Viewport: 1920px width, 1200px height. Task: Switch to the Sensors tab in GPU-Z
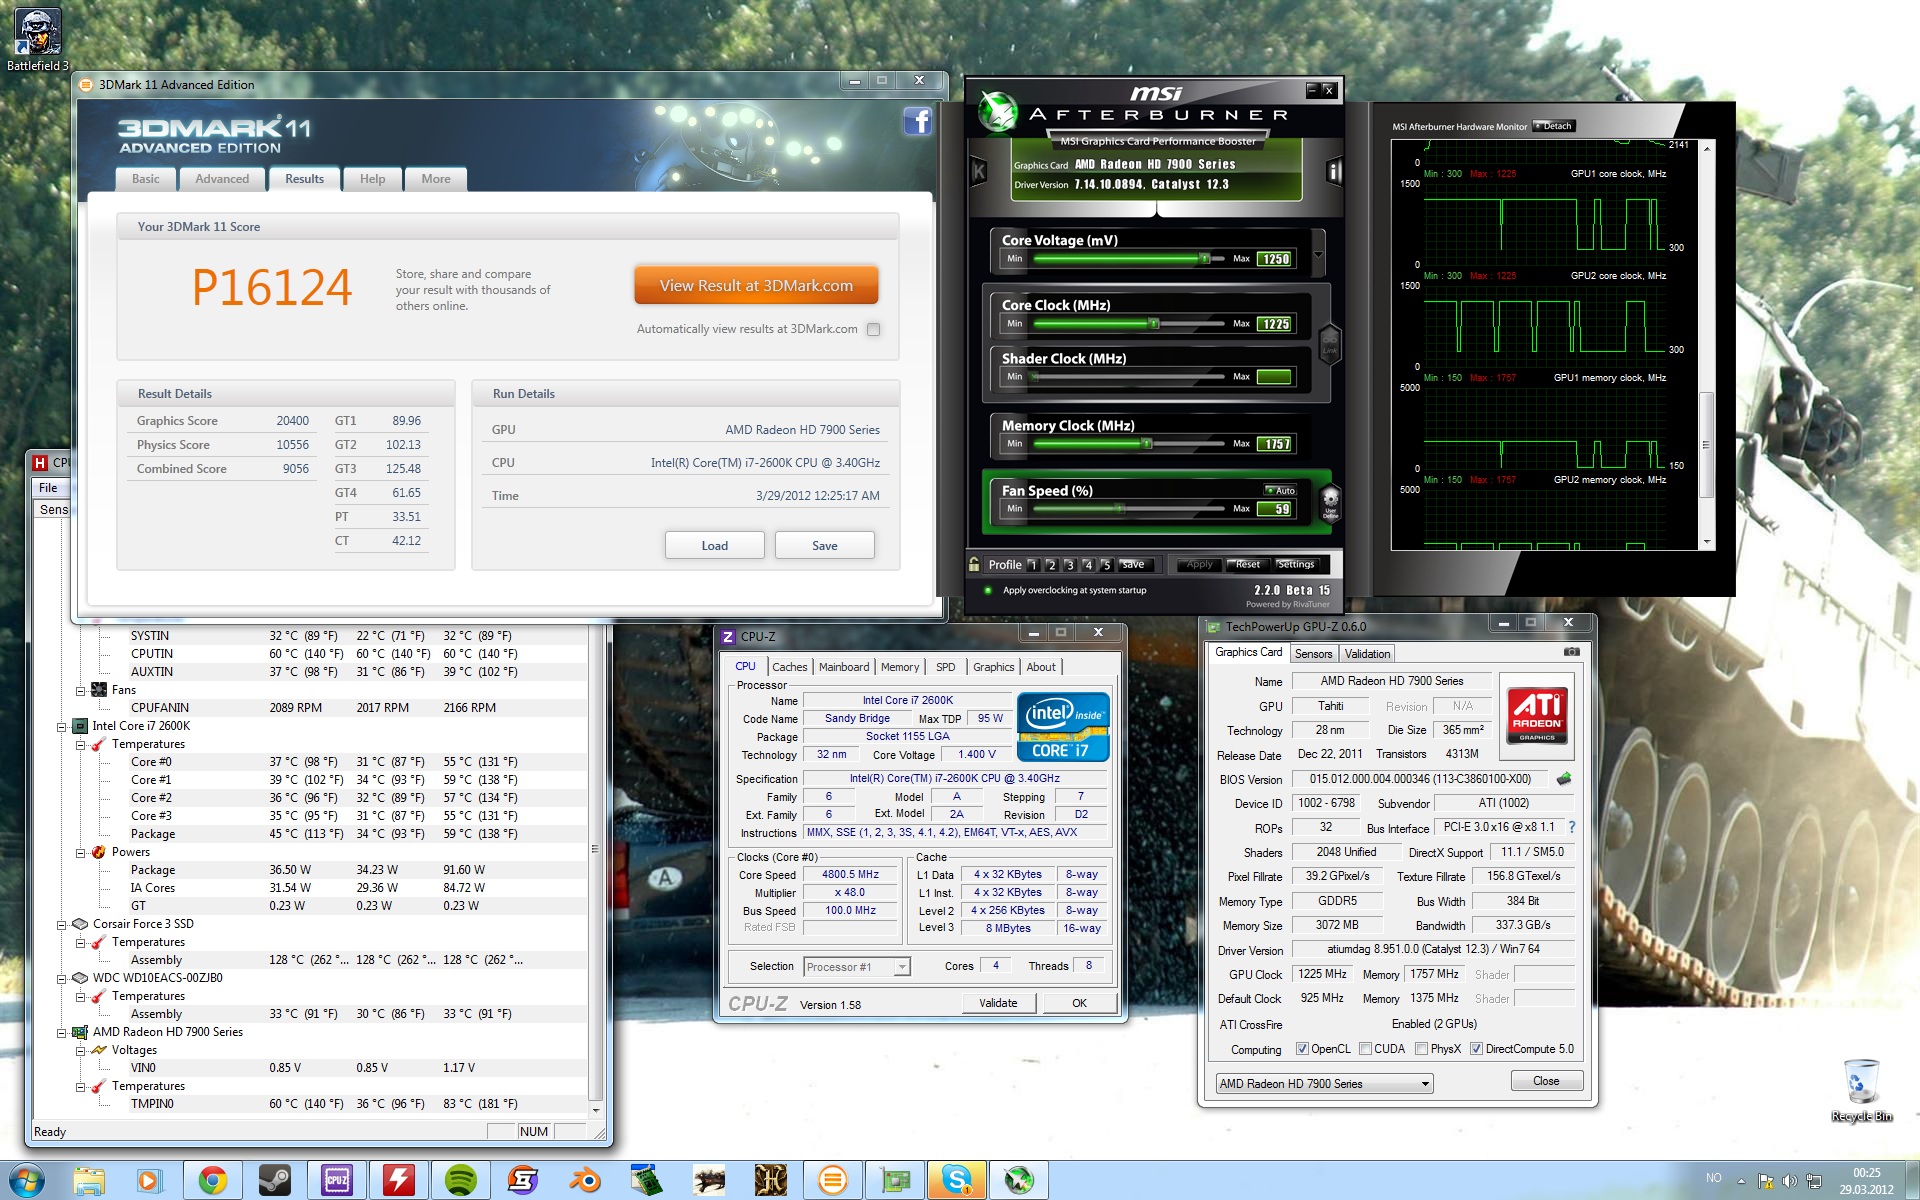click(x=1313, y=654)
